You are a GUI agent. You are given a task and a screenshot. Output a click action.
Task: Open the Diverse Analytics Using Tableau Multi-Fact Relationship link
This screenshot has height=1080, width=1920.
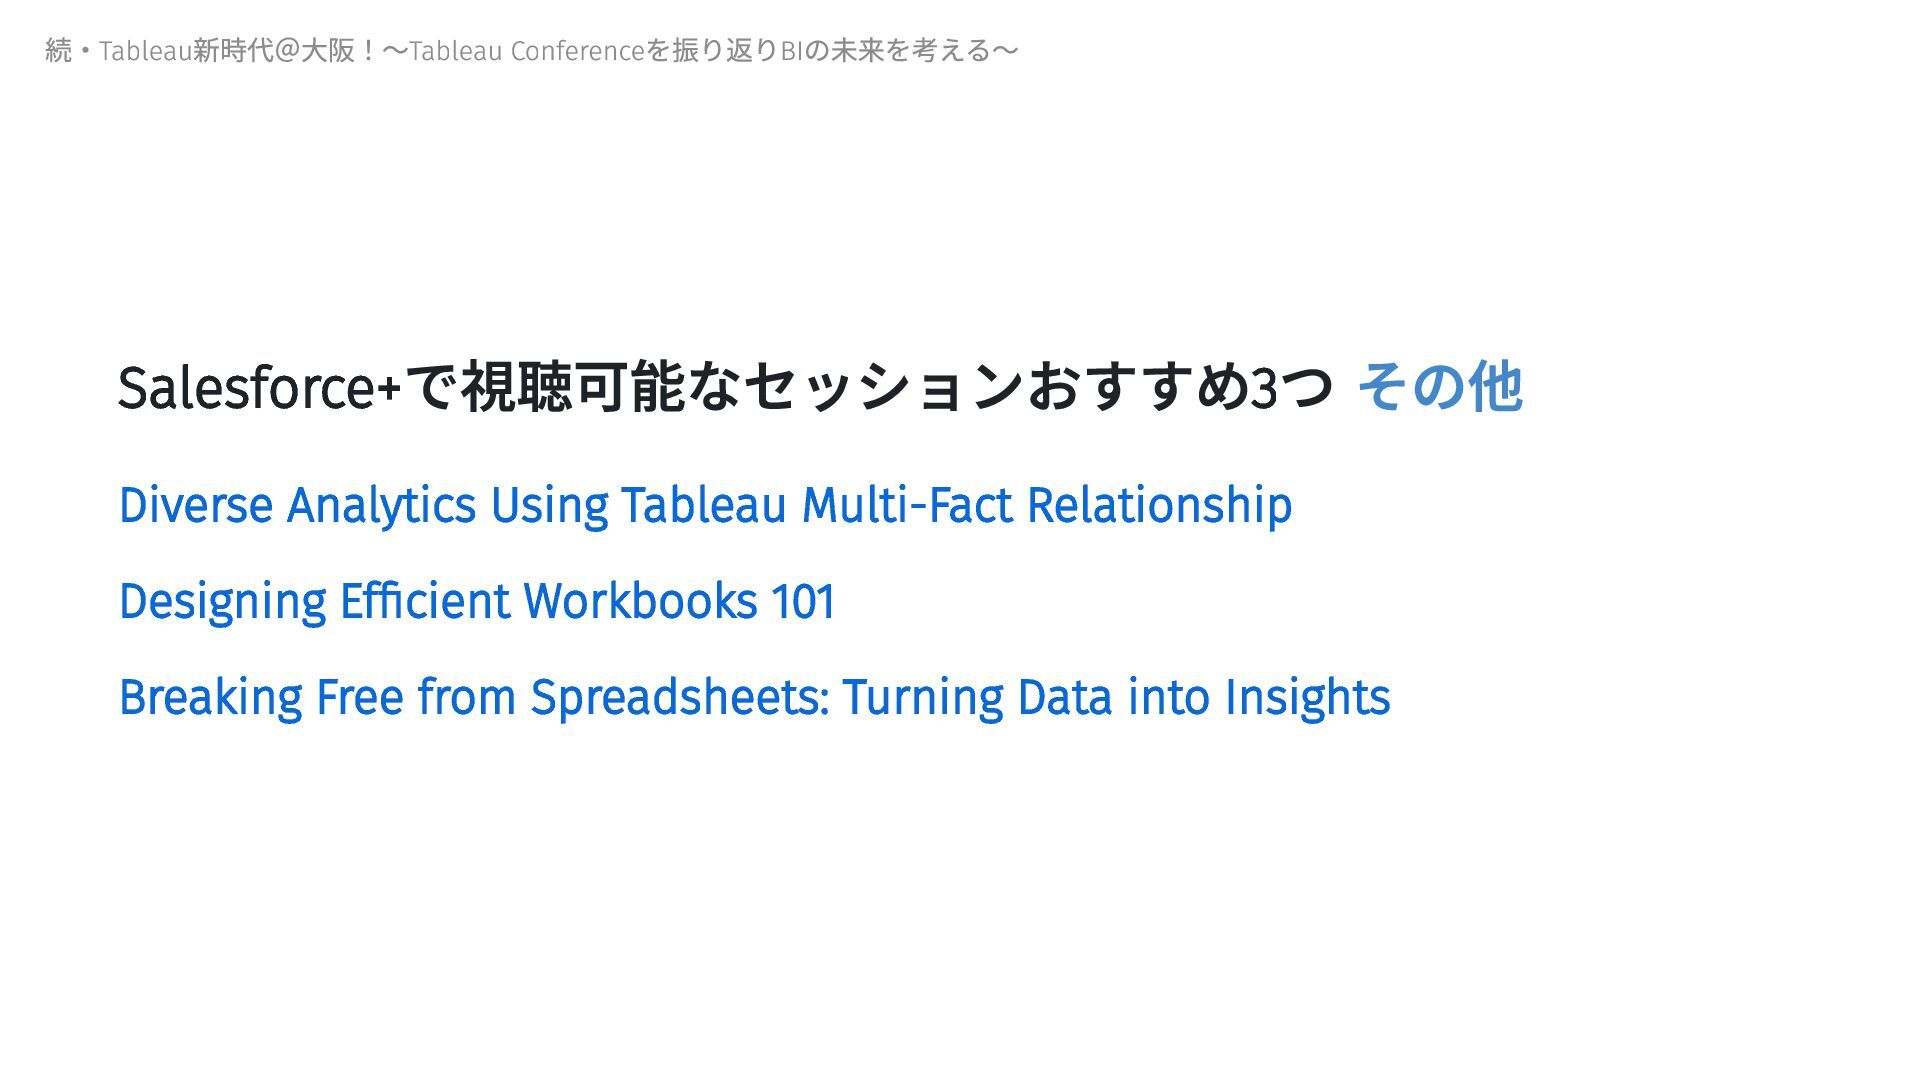[x=705, y=505]
